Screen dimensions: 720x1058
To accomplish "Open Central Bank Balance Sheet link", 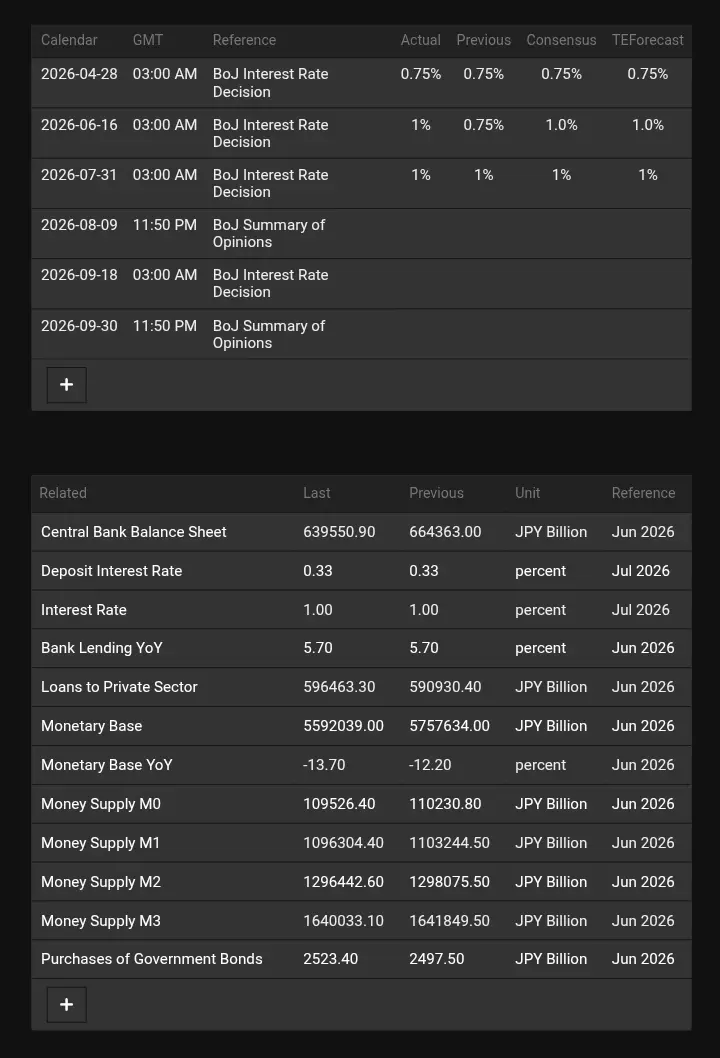I will click(x=134, y=532).
